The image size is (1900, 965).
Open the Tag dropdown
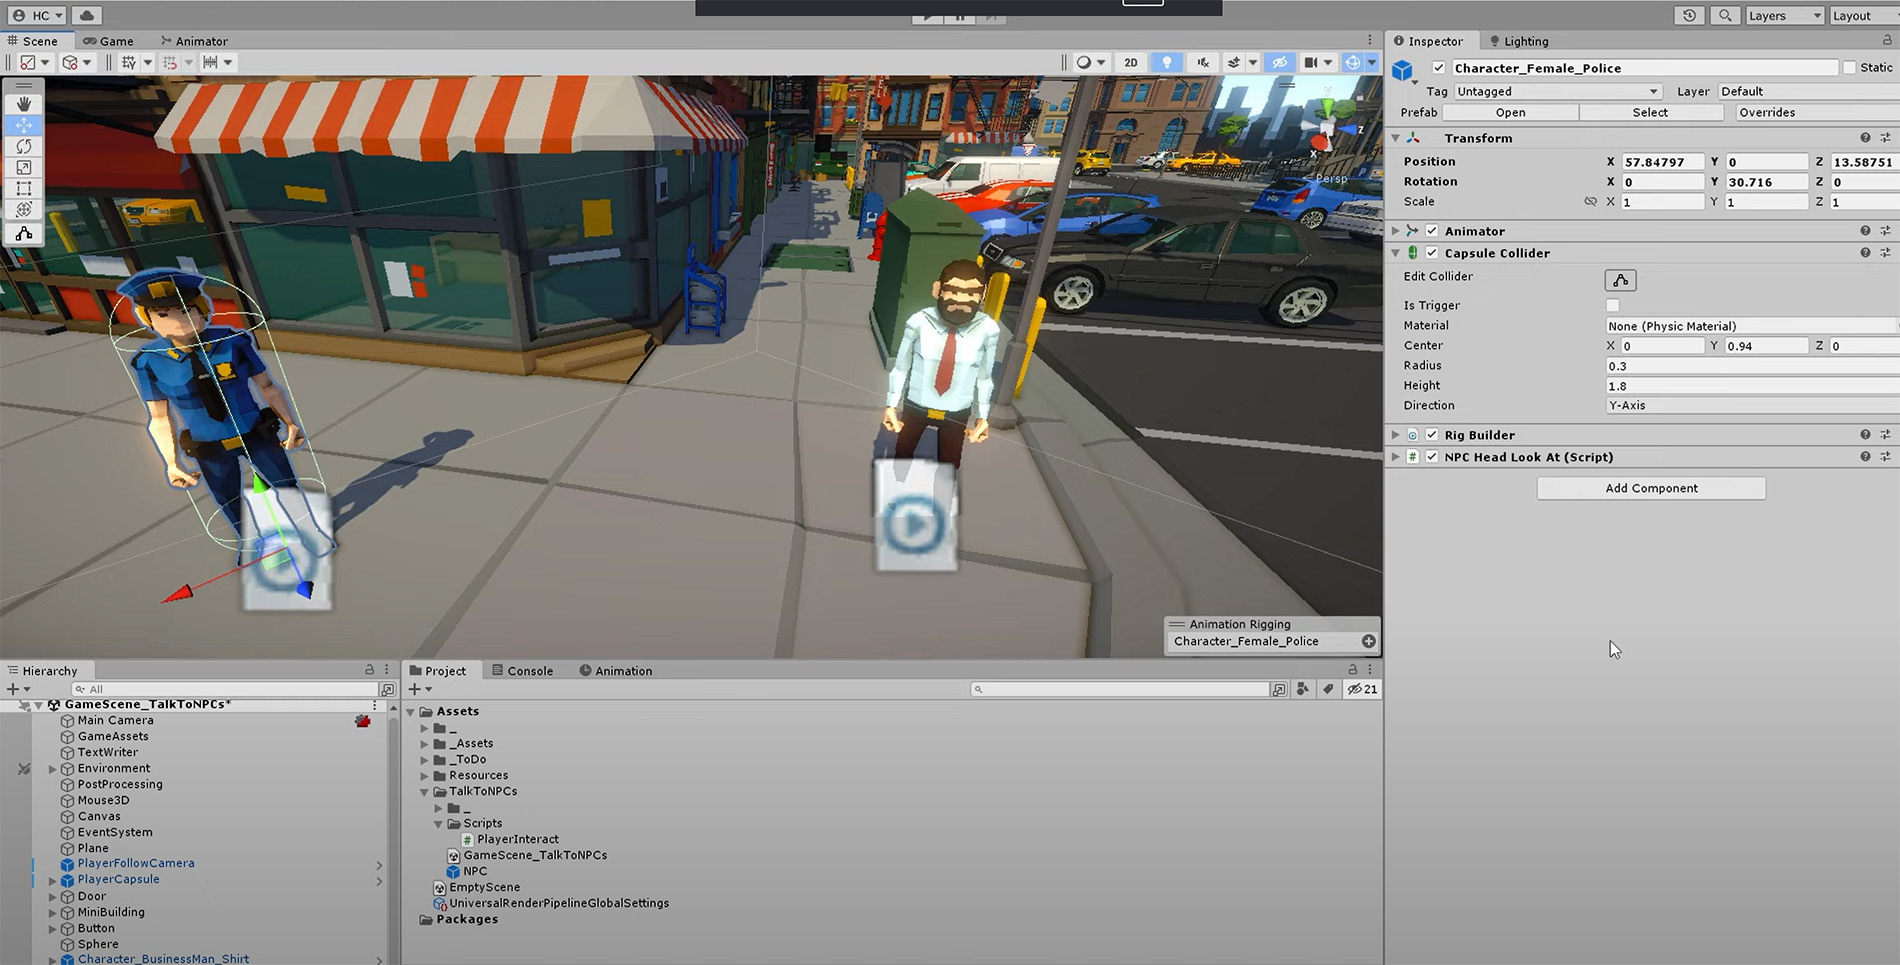coord(1555,91)
